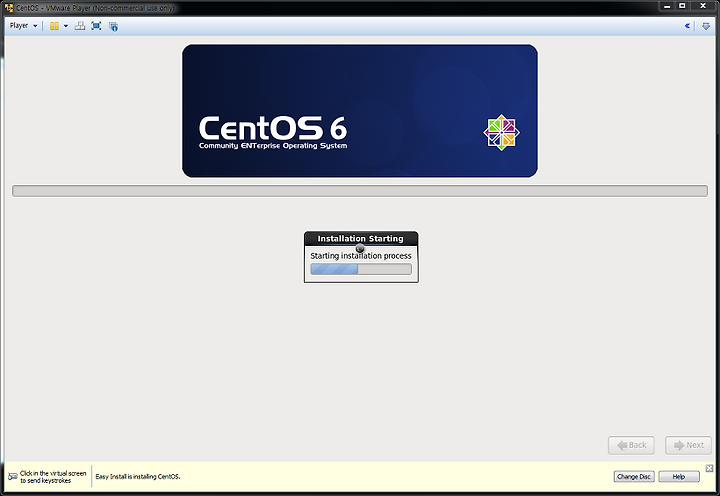
Task: Click 'Starting installation process' text
Action: [361, 256]
